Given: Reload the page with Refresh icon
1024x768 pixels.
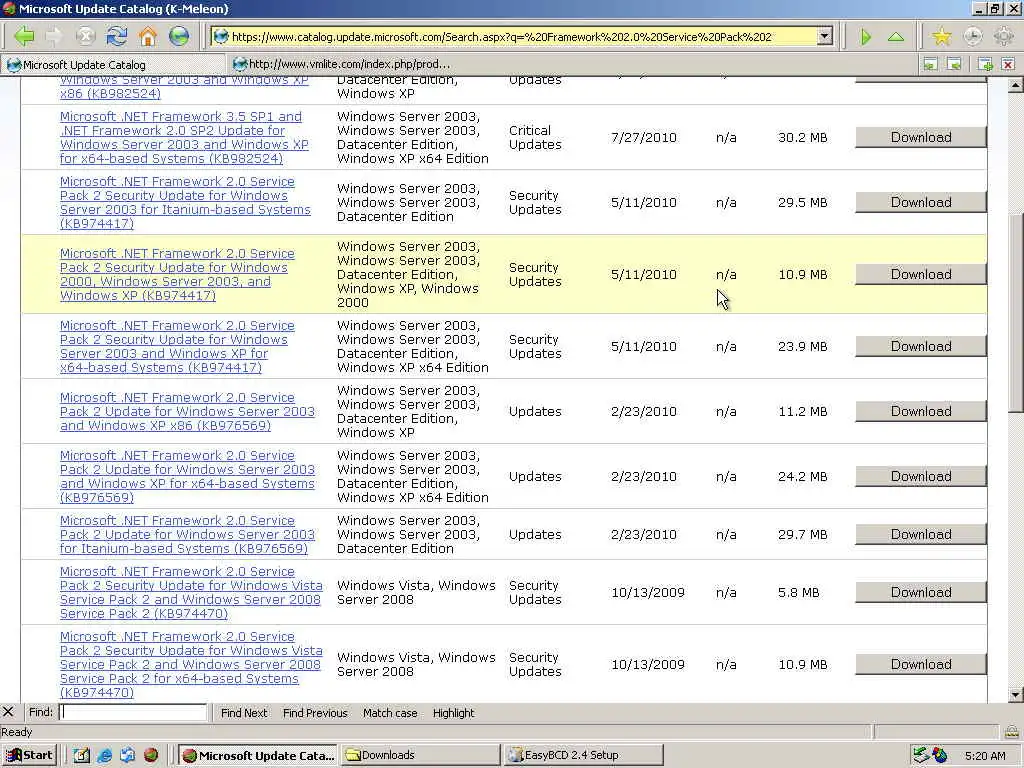Looking at the screenshot, I should click(117, 36).
